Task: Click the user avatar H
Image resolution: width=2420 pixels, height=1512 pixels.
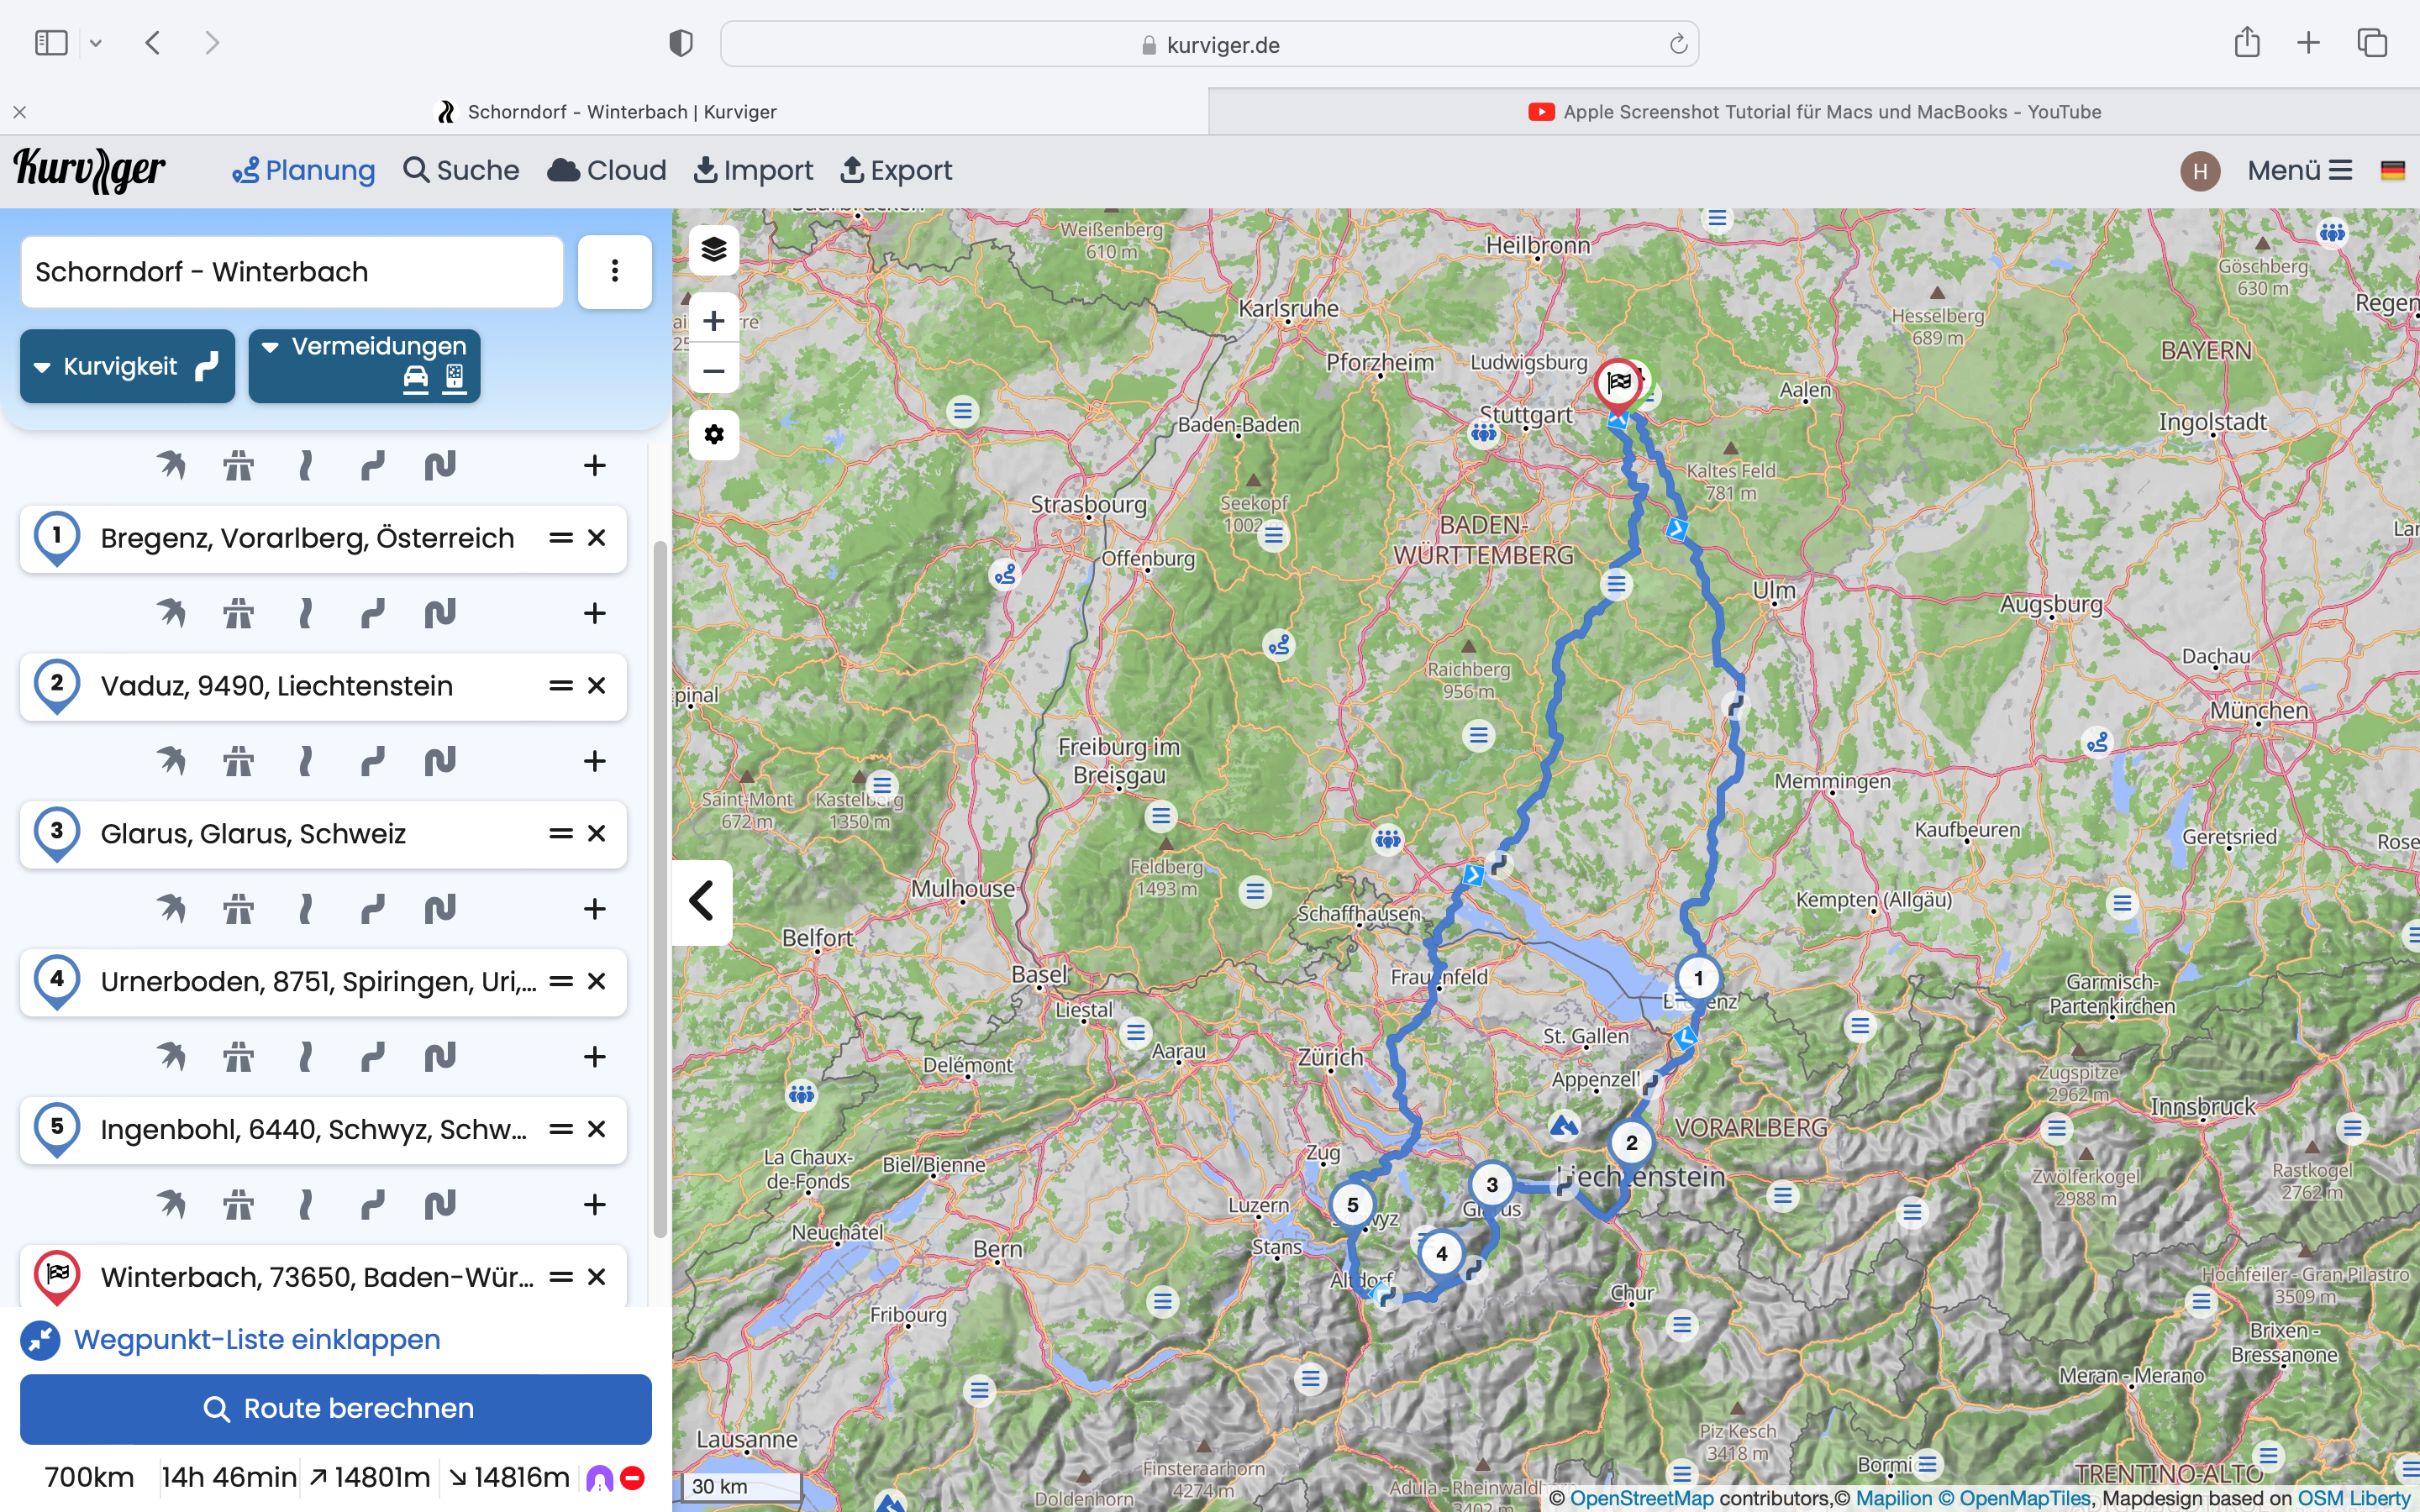Action: [2200, 171]
